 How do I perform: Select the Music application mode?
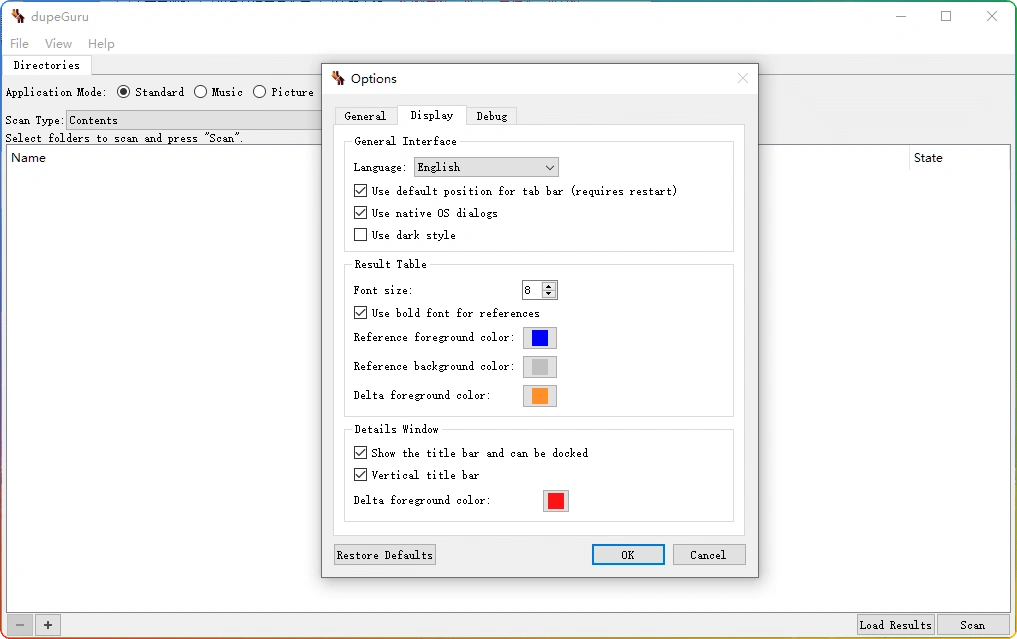coord(201,92)
